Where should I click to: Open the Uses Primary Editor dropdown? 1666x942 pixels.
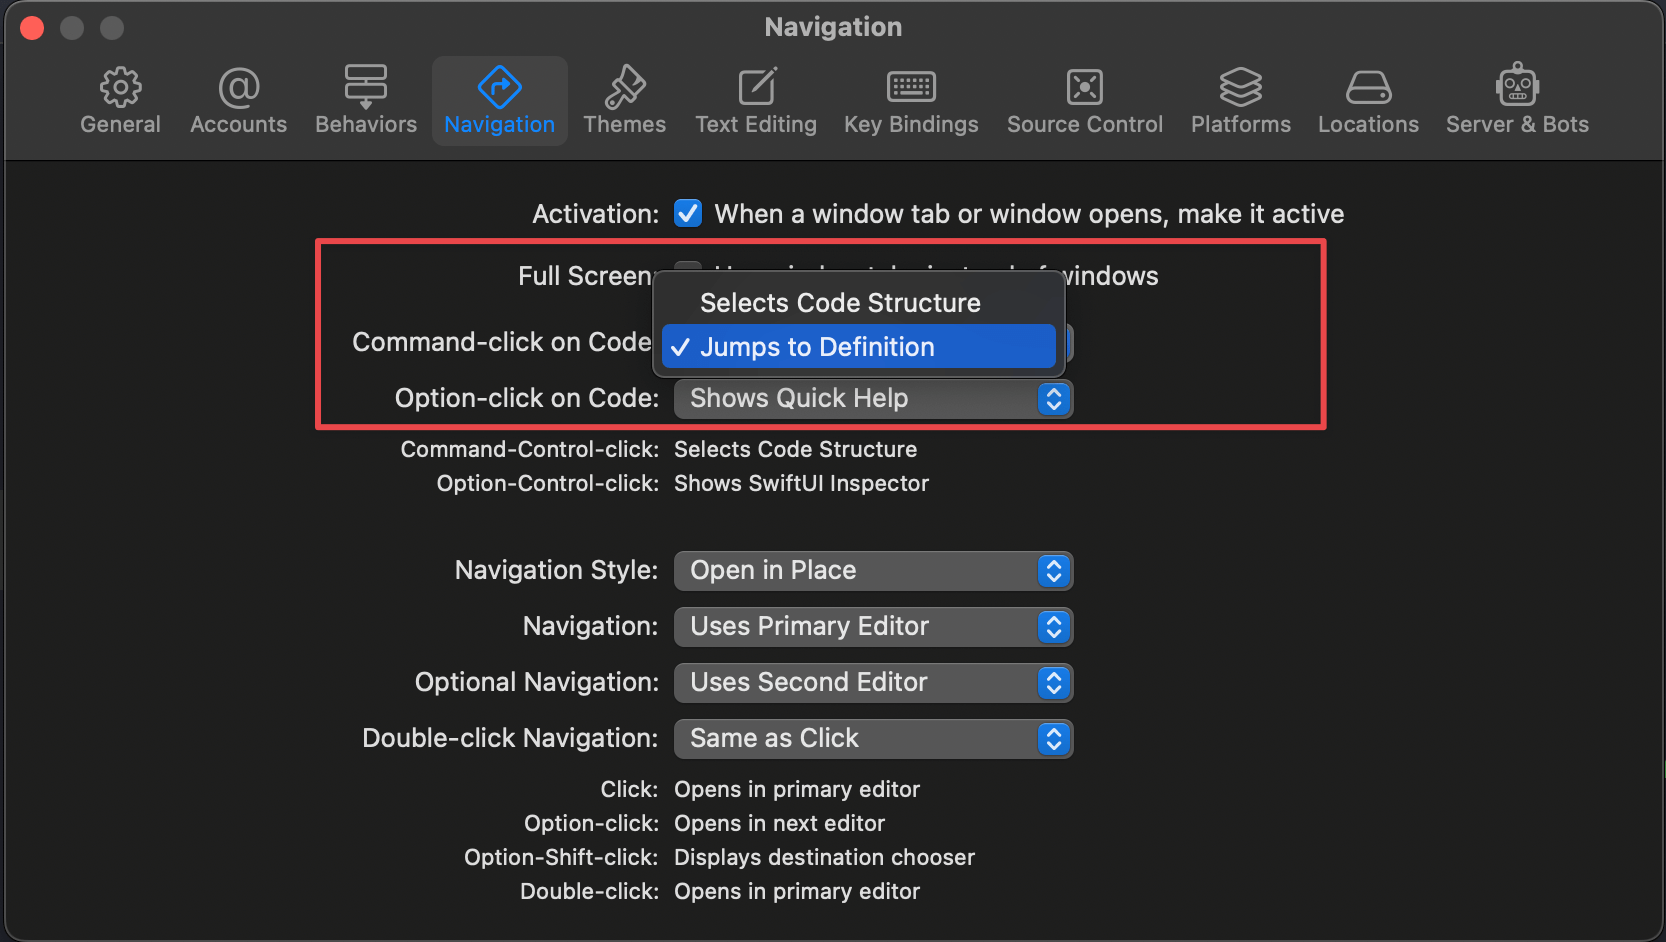point(872,627)
